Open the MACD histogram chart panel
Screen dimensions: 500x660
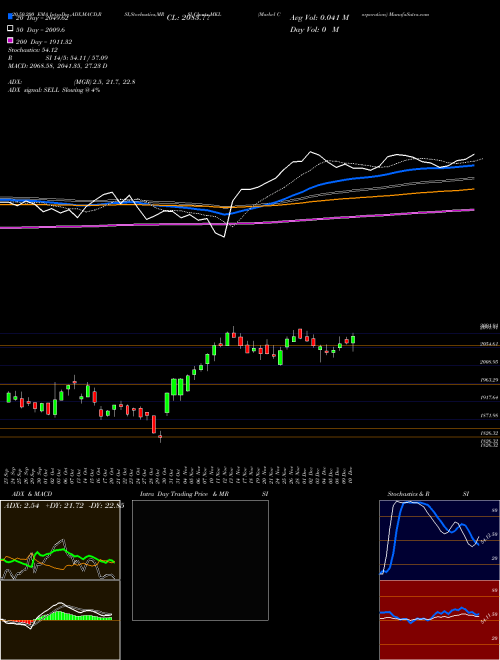[60, 620]
